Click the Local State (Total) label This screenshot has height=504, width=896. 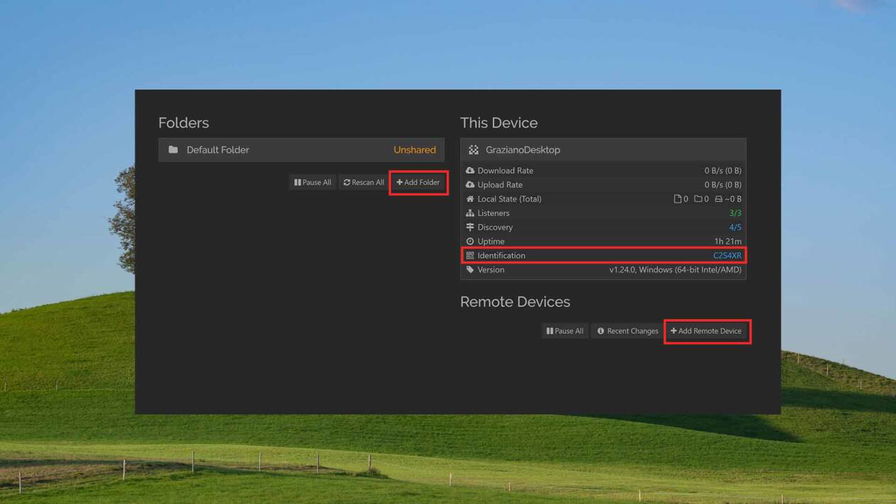tap(509, 199)
